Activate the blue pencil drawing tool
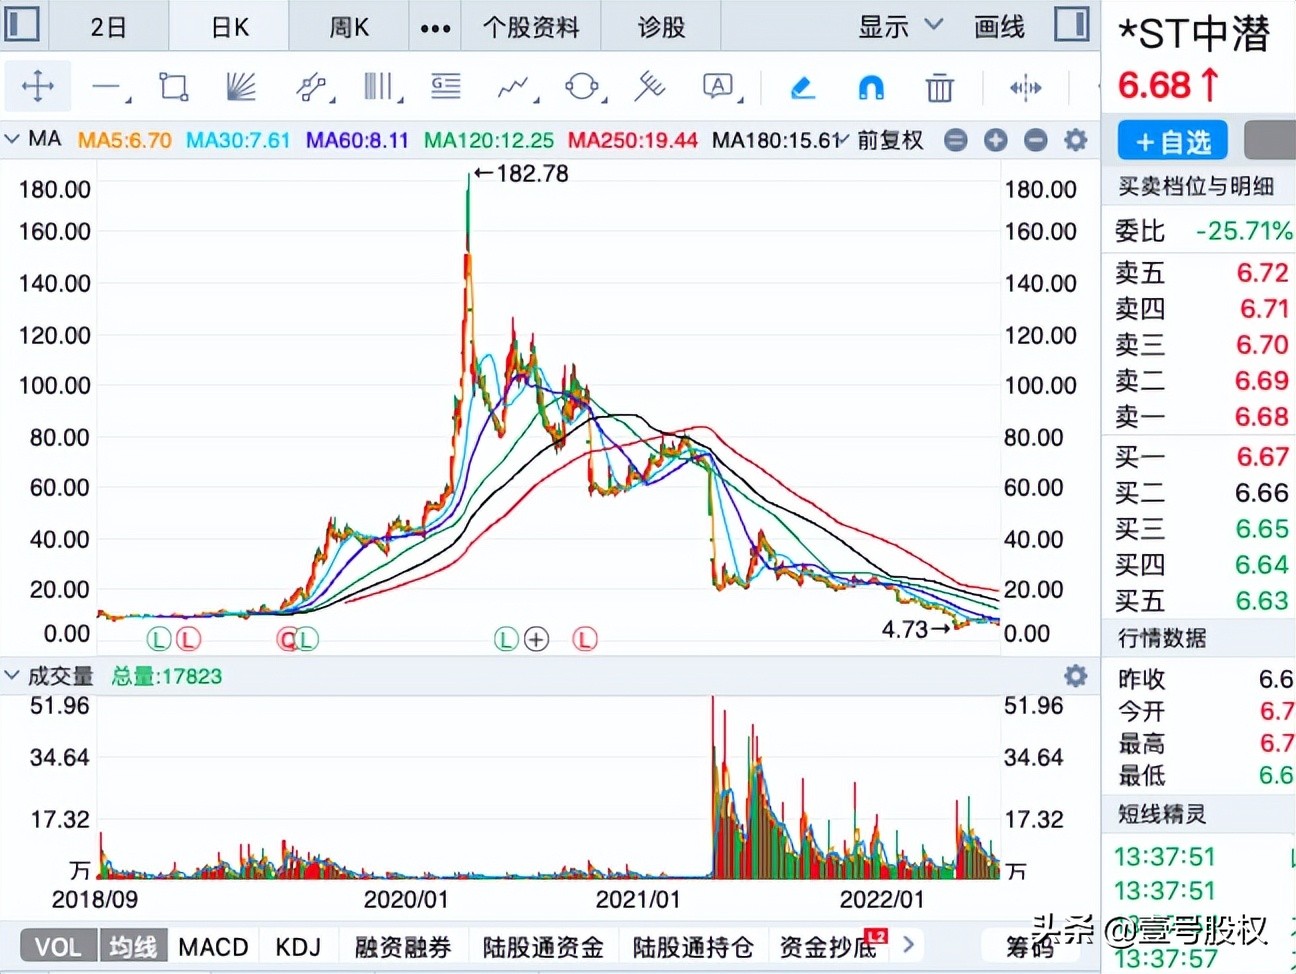Viewport: 1296px width, 974px height. (801, 87)
